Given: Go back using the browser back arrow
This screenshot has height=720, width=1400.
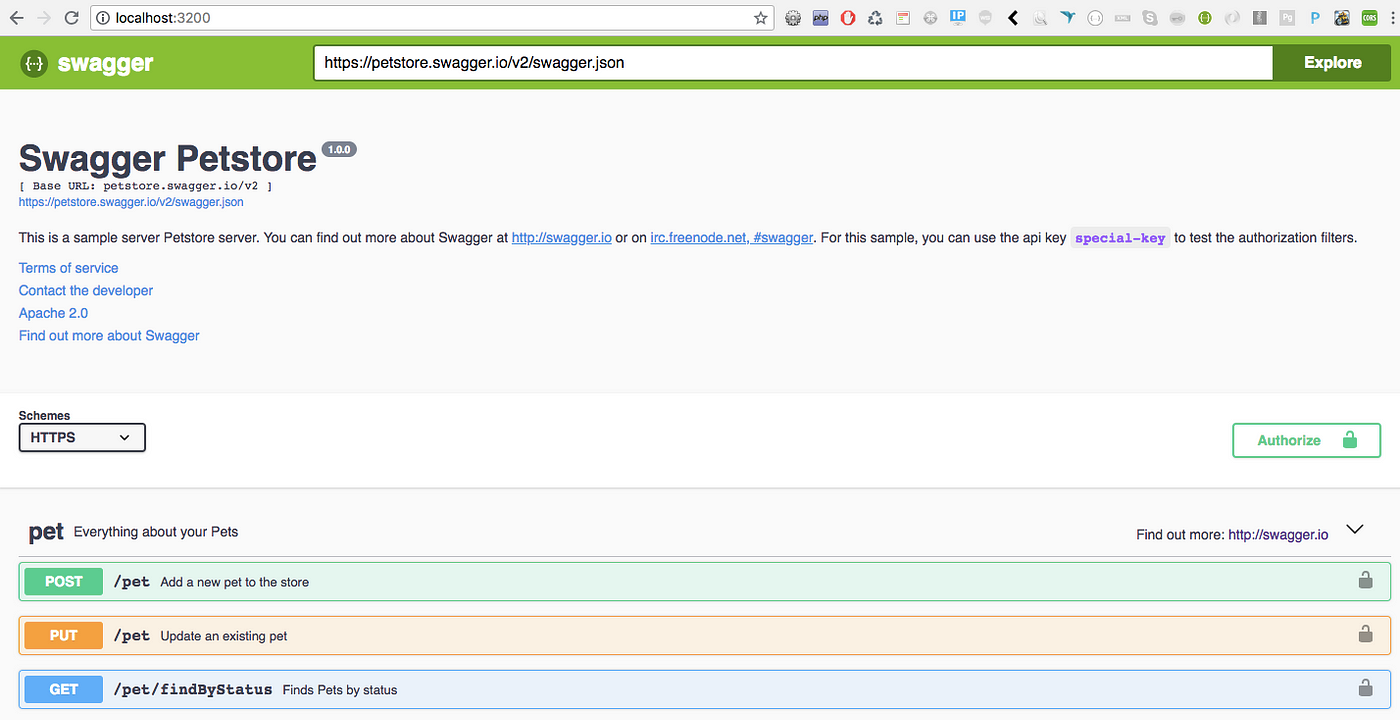Looking at the screenshot, I should (x=16, y=18).
